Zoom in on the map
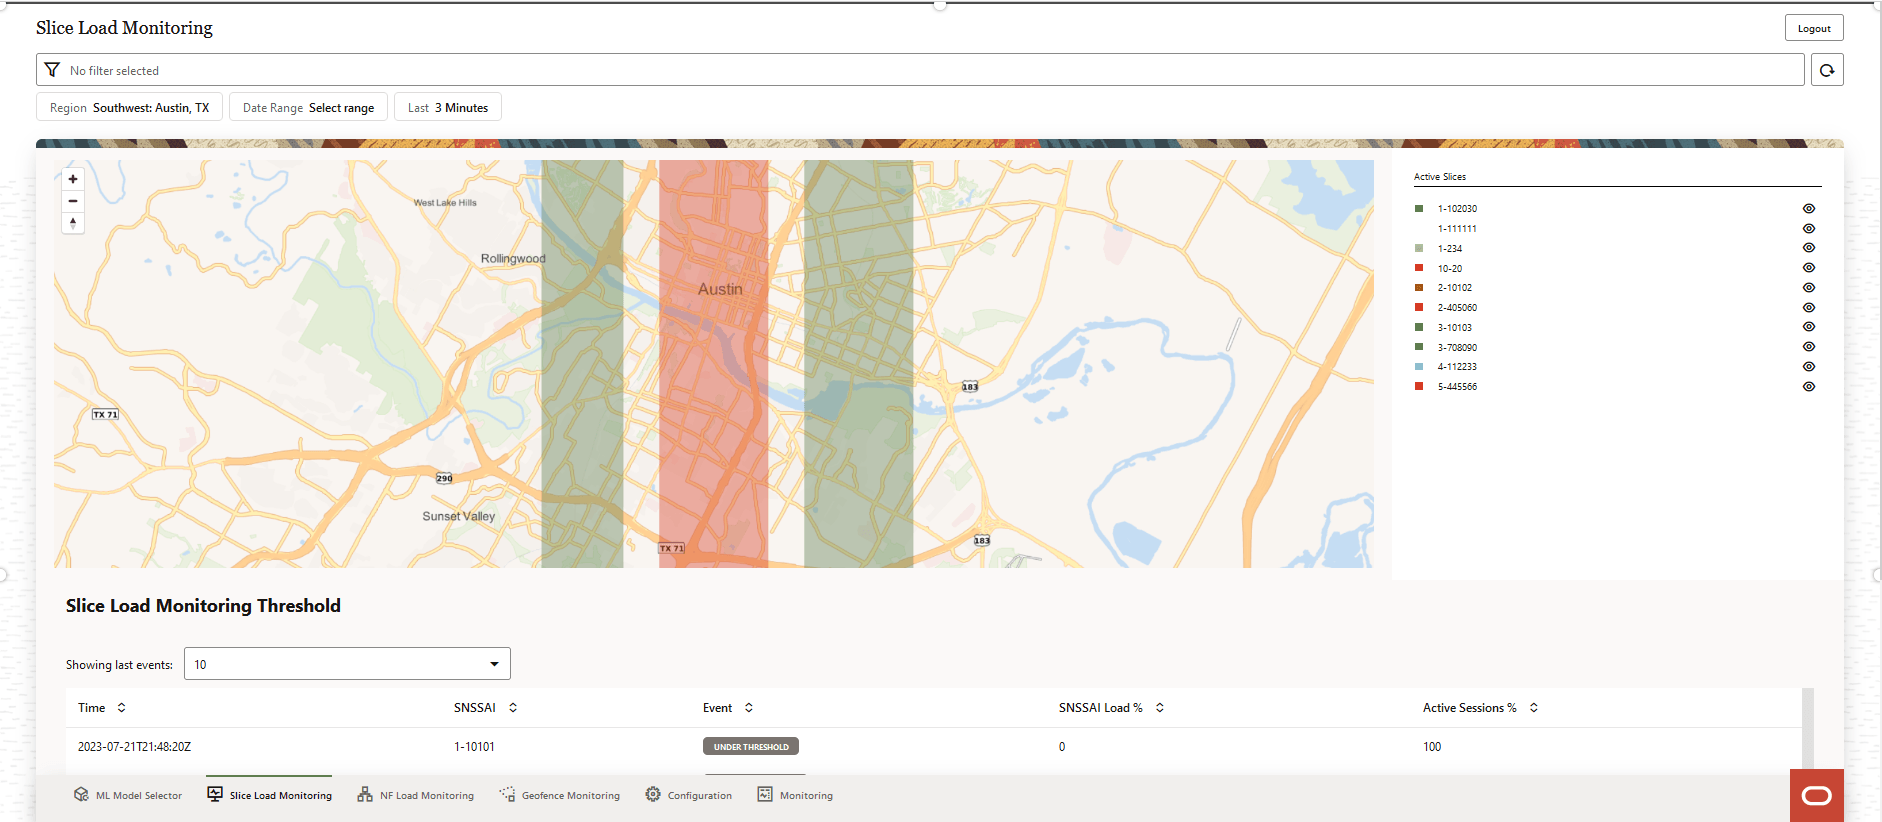The height and width of the screenshot is (822, 1882). tap(73, 179)
